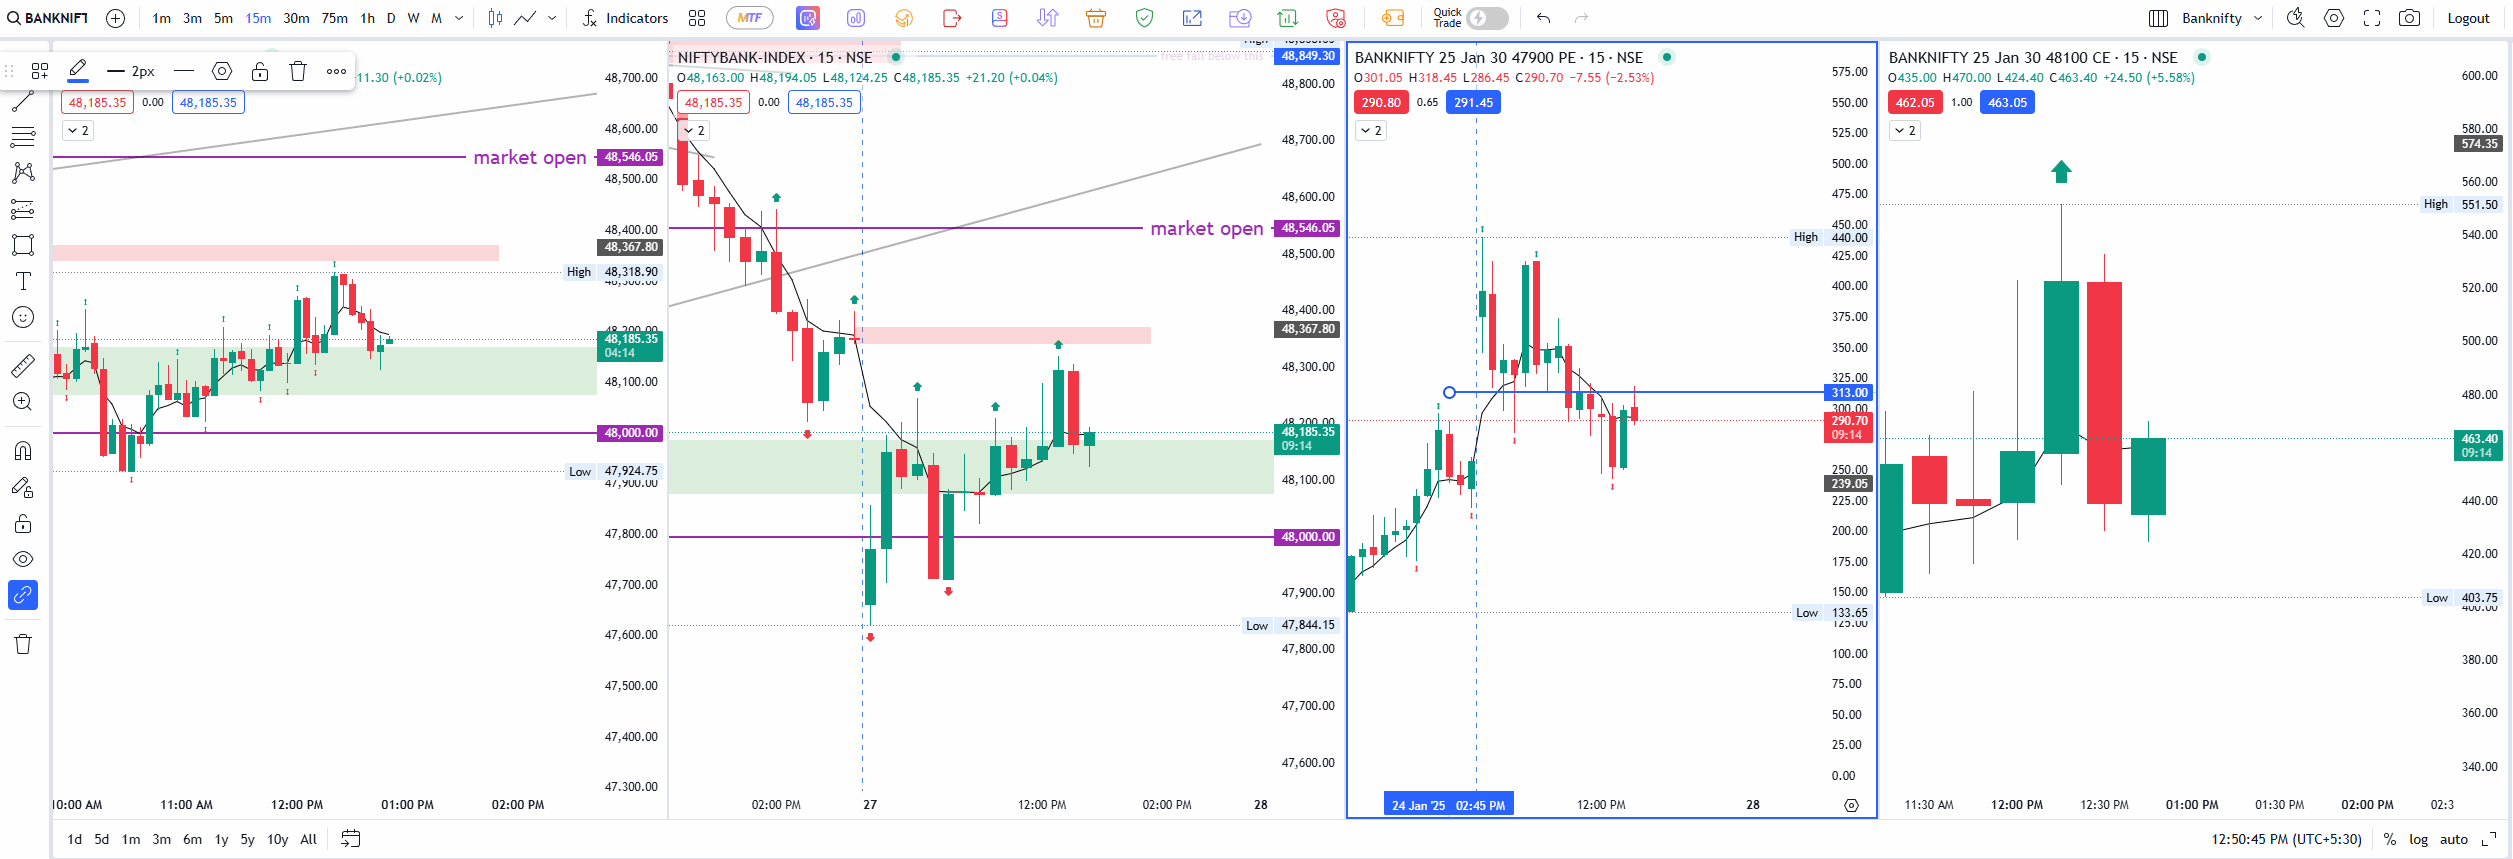Select the daily D timeframe

click(391, 18)
